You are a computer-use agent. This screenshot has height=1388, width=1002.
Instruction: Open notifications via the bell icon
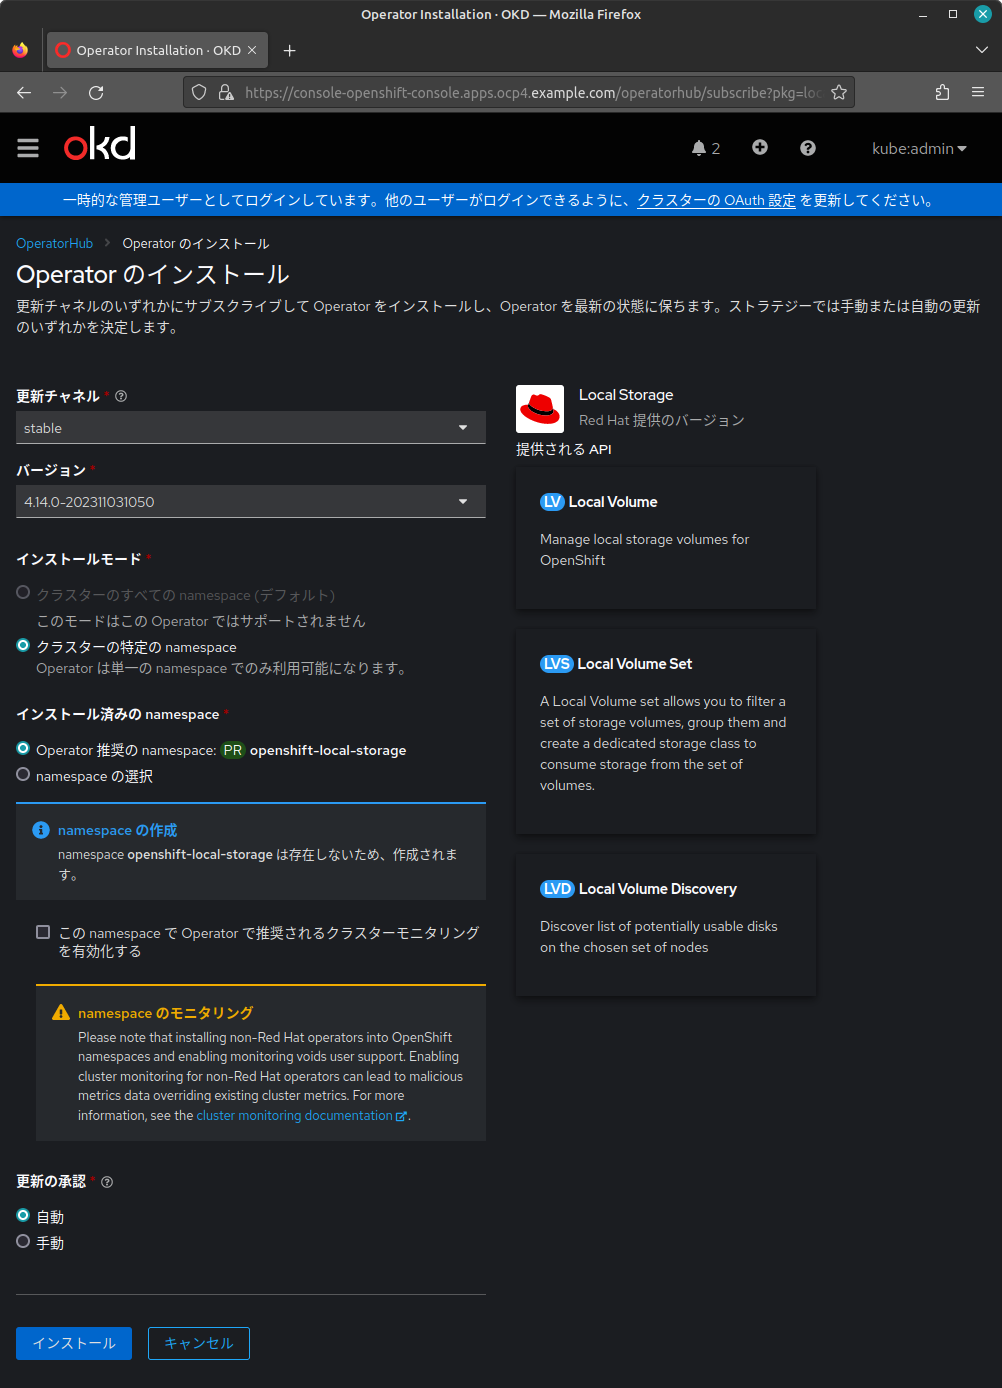[x=699, y=147]
